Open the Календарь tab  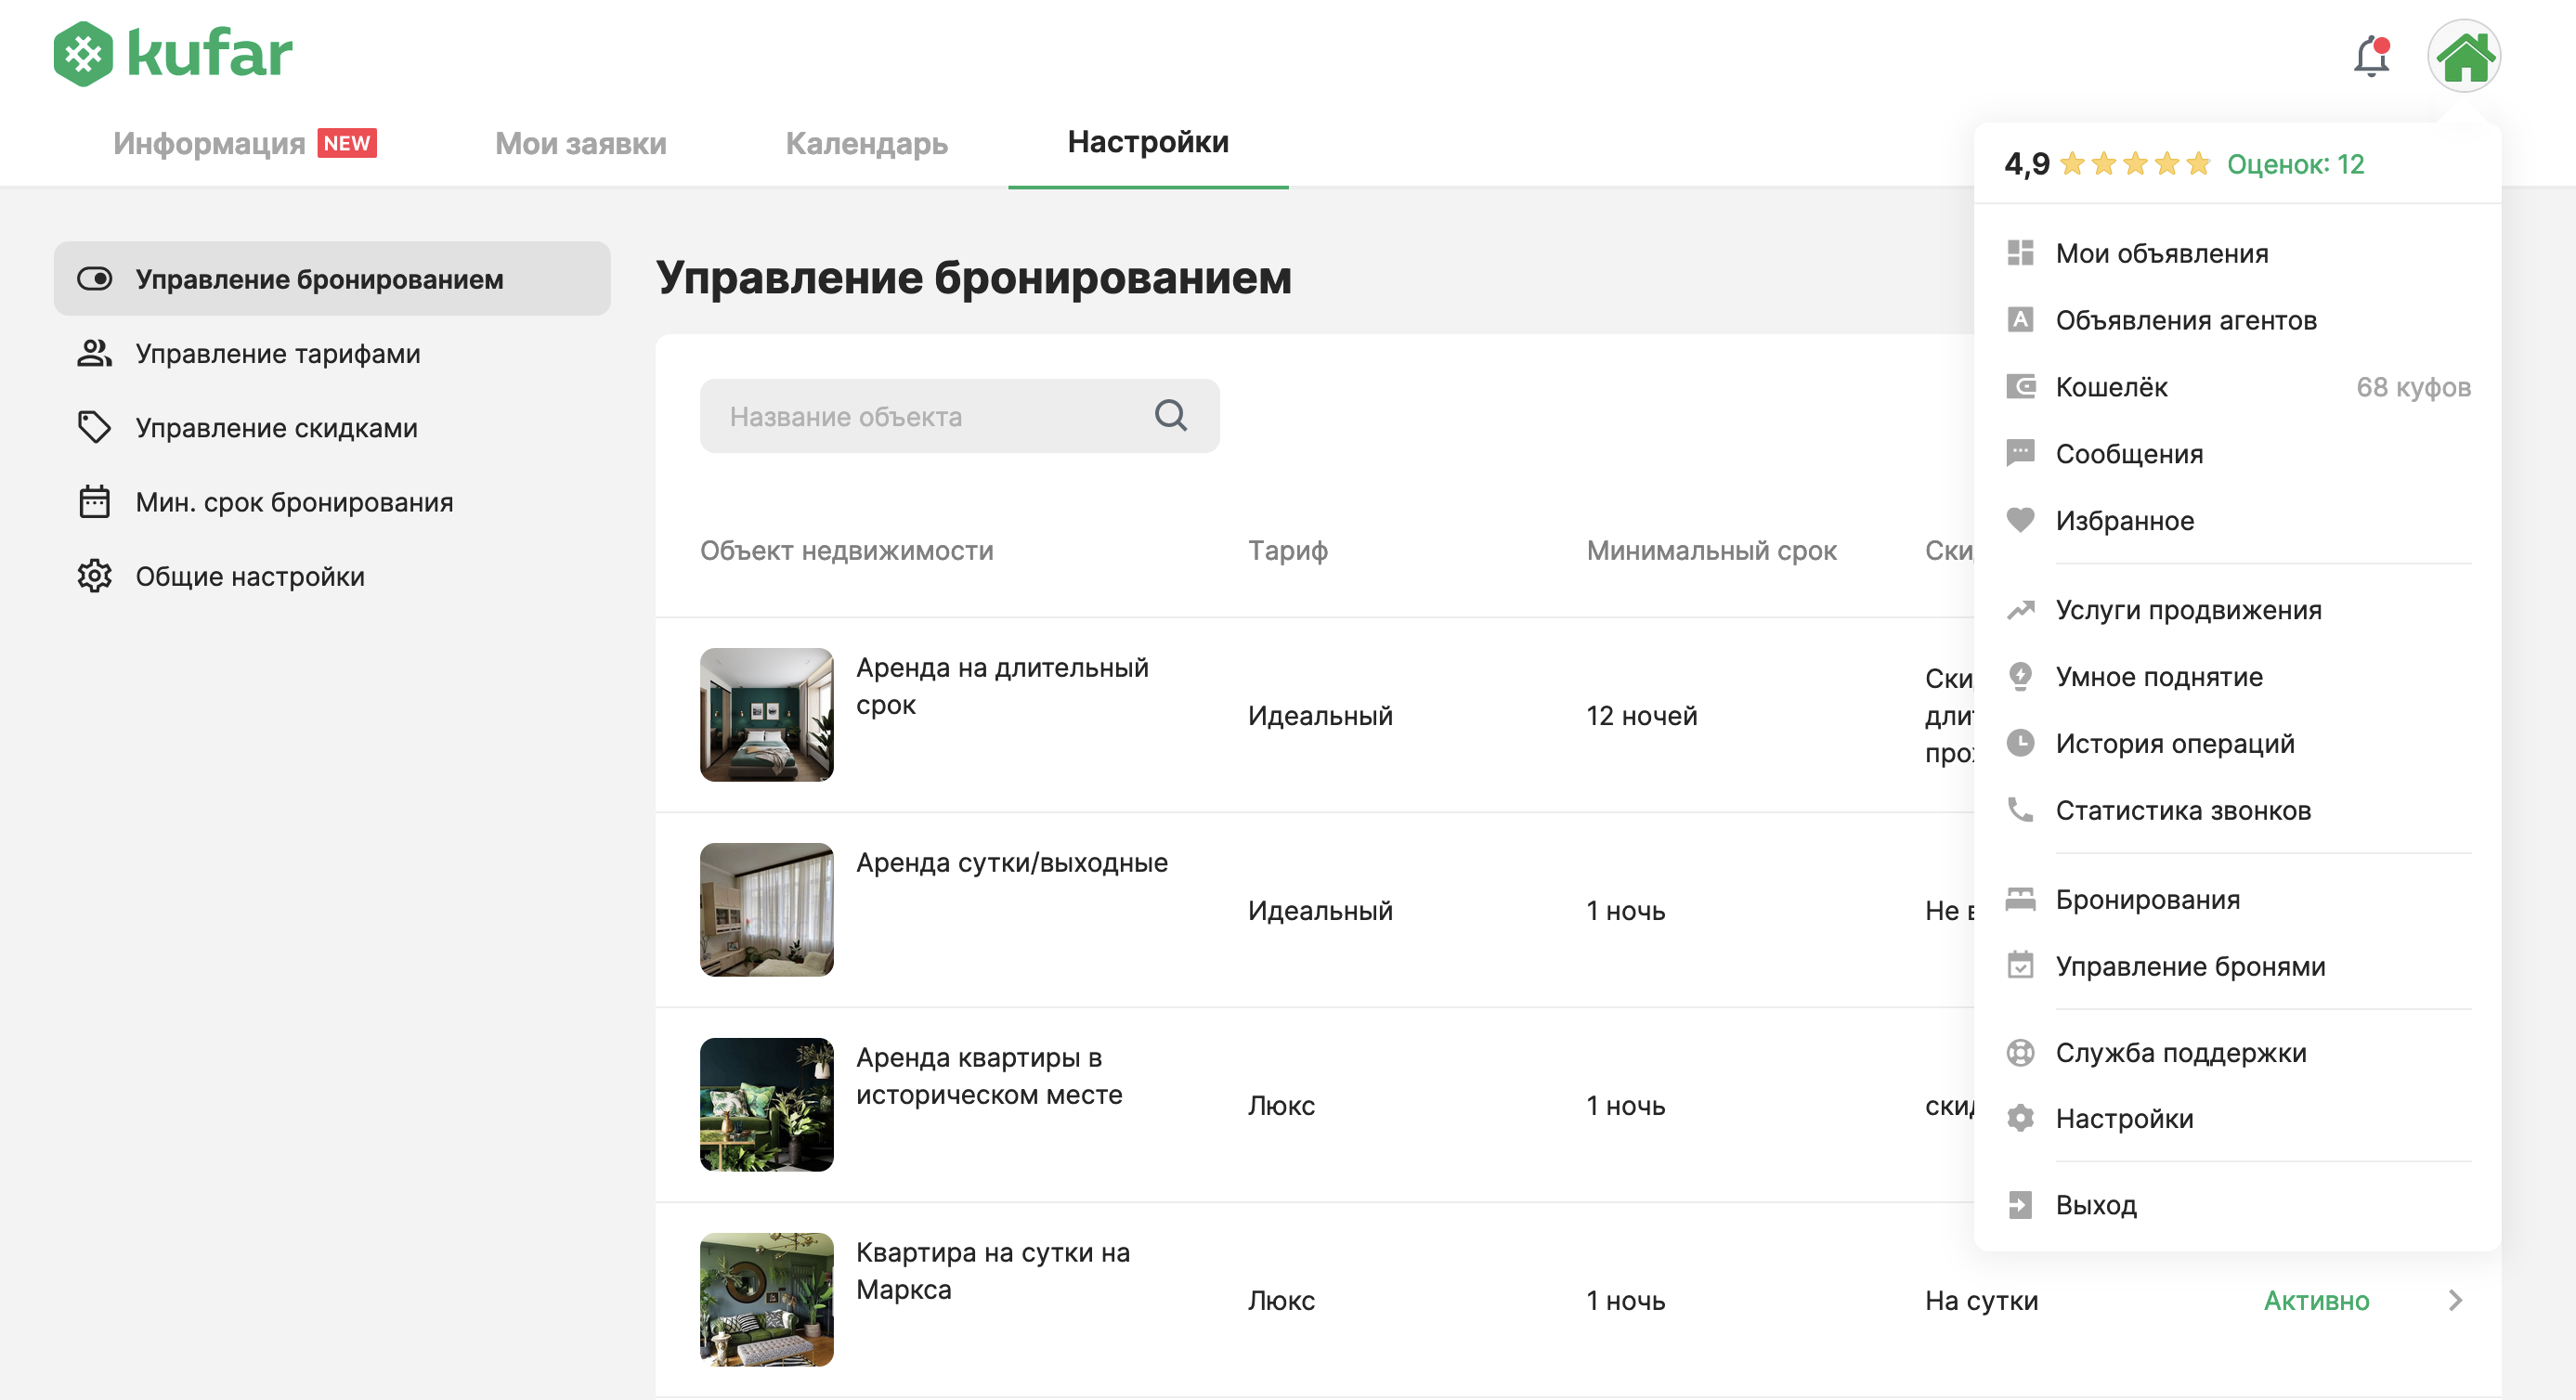coord(866,143)
